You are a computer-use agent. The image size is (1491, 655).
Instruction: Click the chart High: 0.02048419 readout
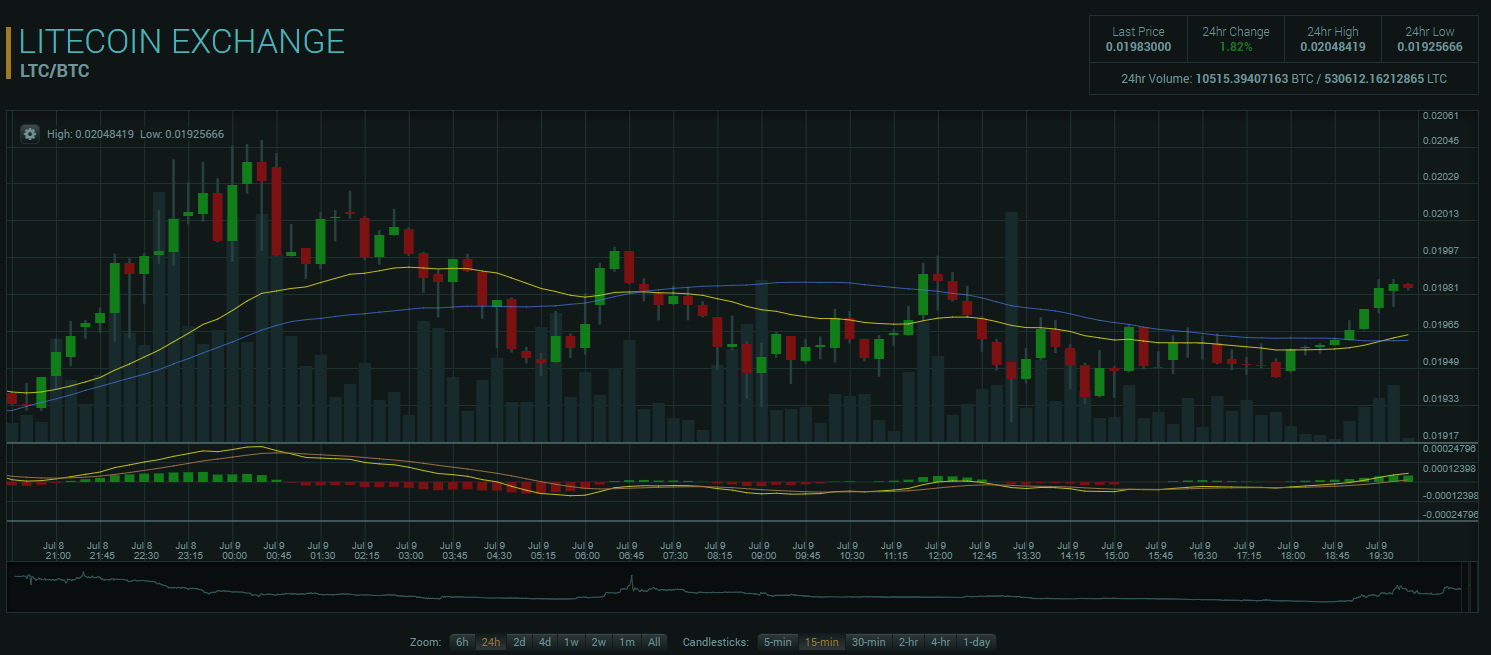(90, 134)
